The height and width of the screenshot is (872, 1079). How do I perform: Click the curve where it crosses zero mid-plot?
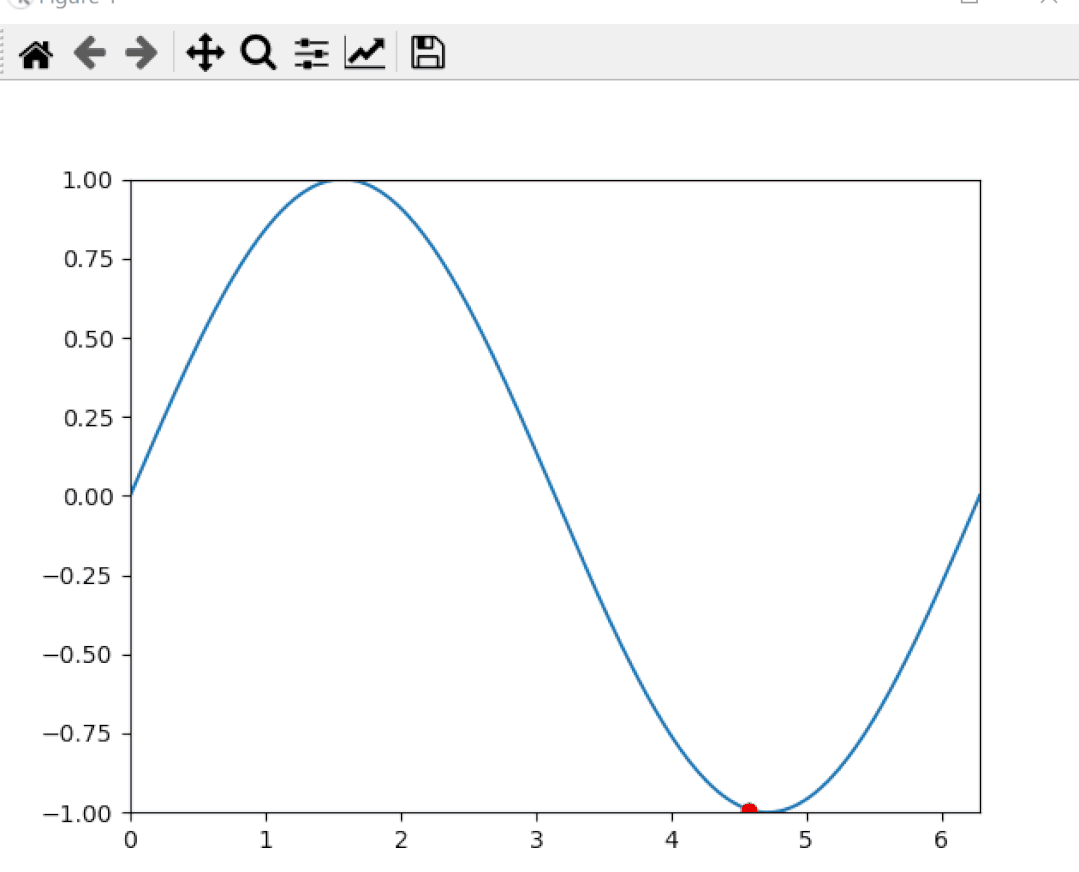pyautogui.click(x=555, y=496)
